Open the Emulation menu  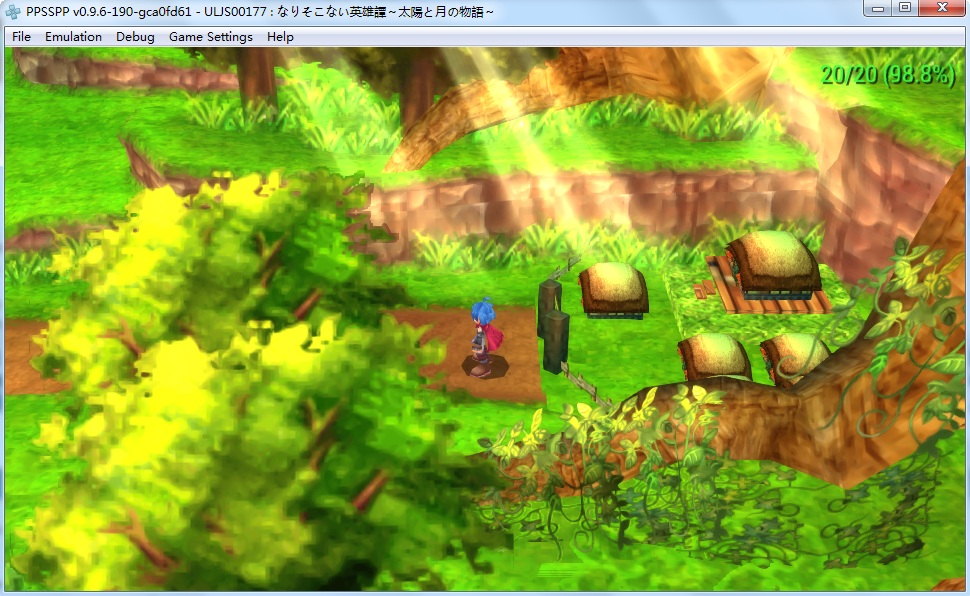point(73,37)
